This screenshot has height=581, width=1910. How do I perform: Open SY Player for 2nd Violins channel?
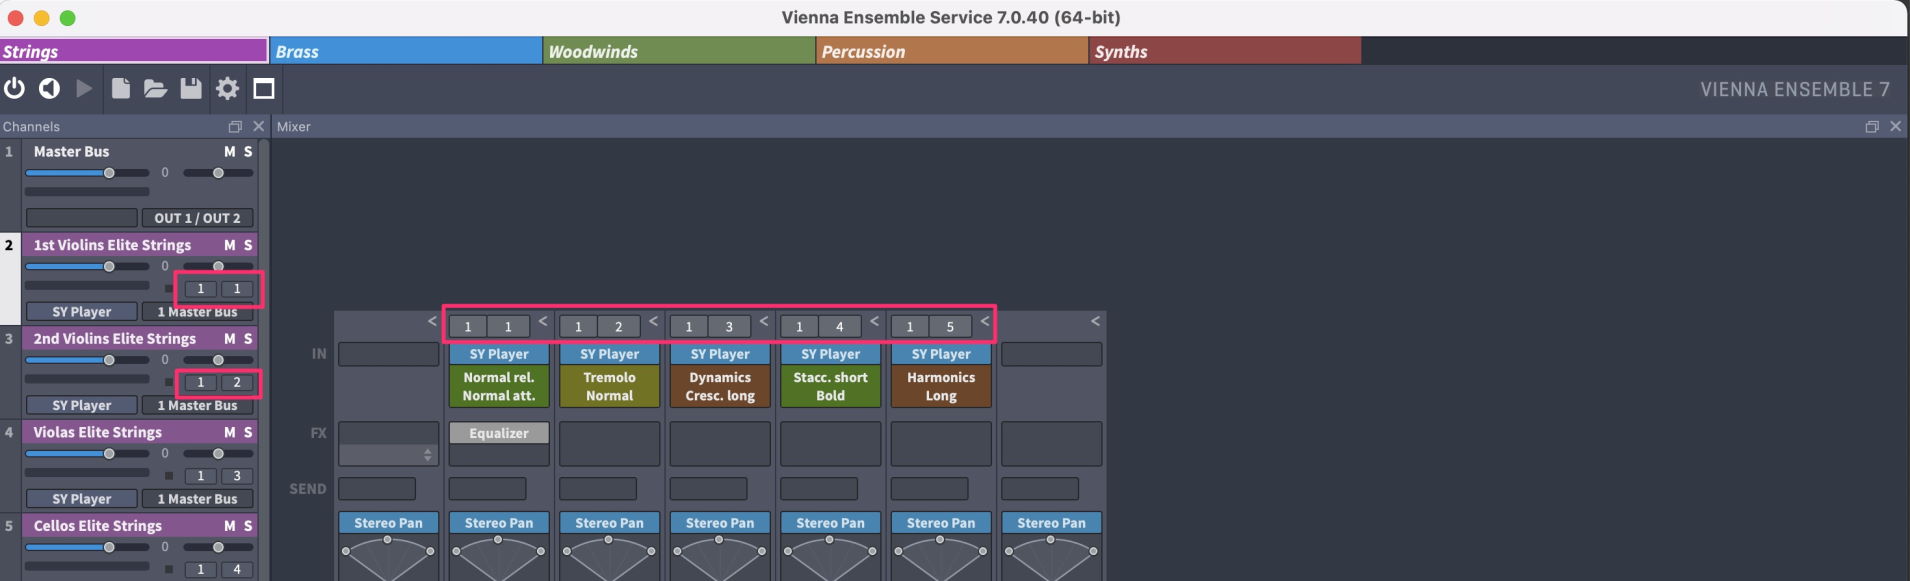pos(82,405)
